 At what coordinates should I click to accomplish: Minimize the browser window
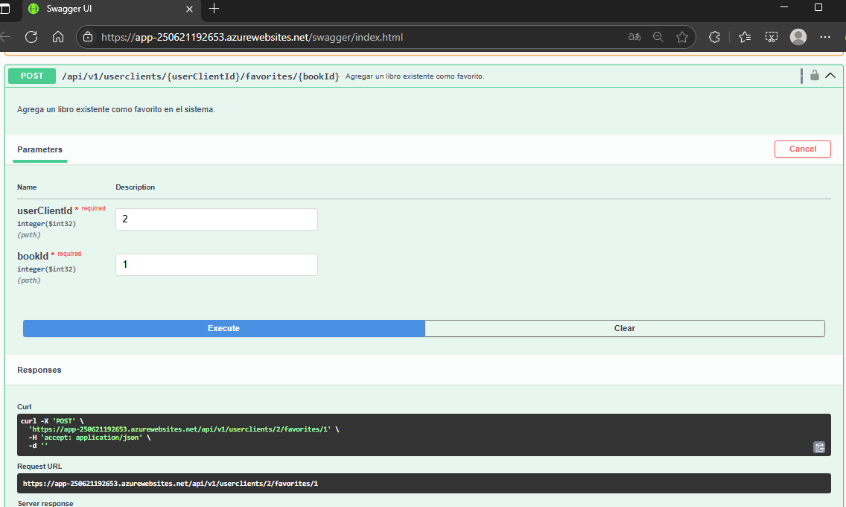click(x=784, y=7)
